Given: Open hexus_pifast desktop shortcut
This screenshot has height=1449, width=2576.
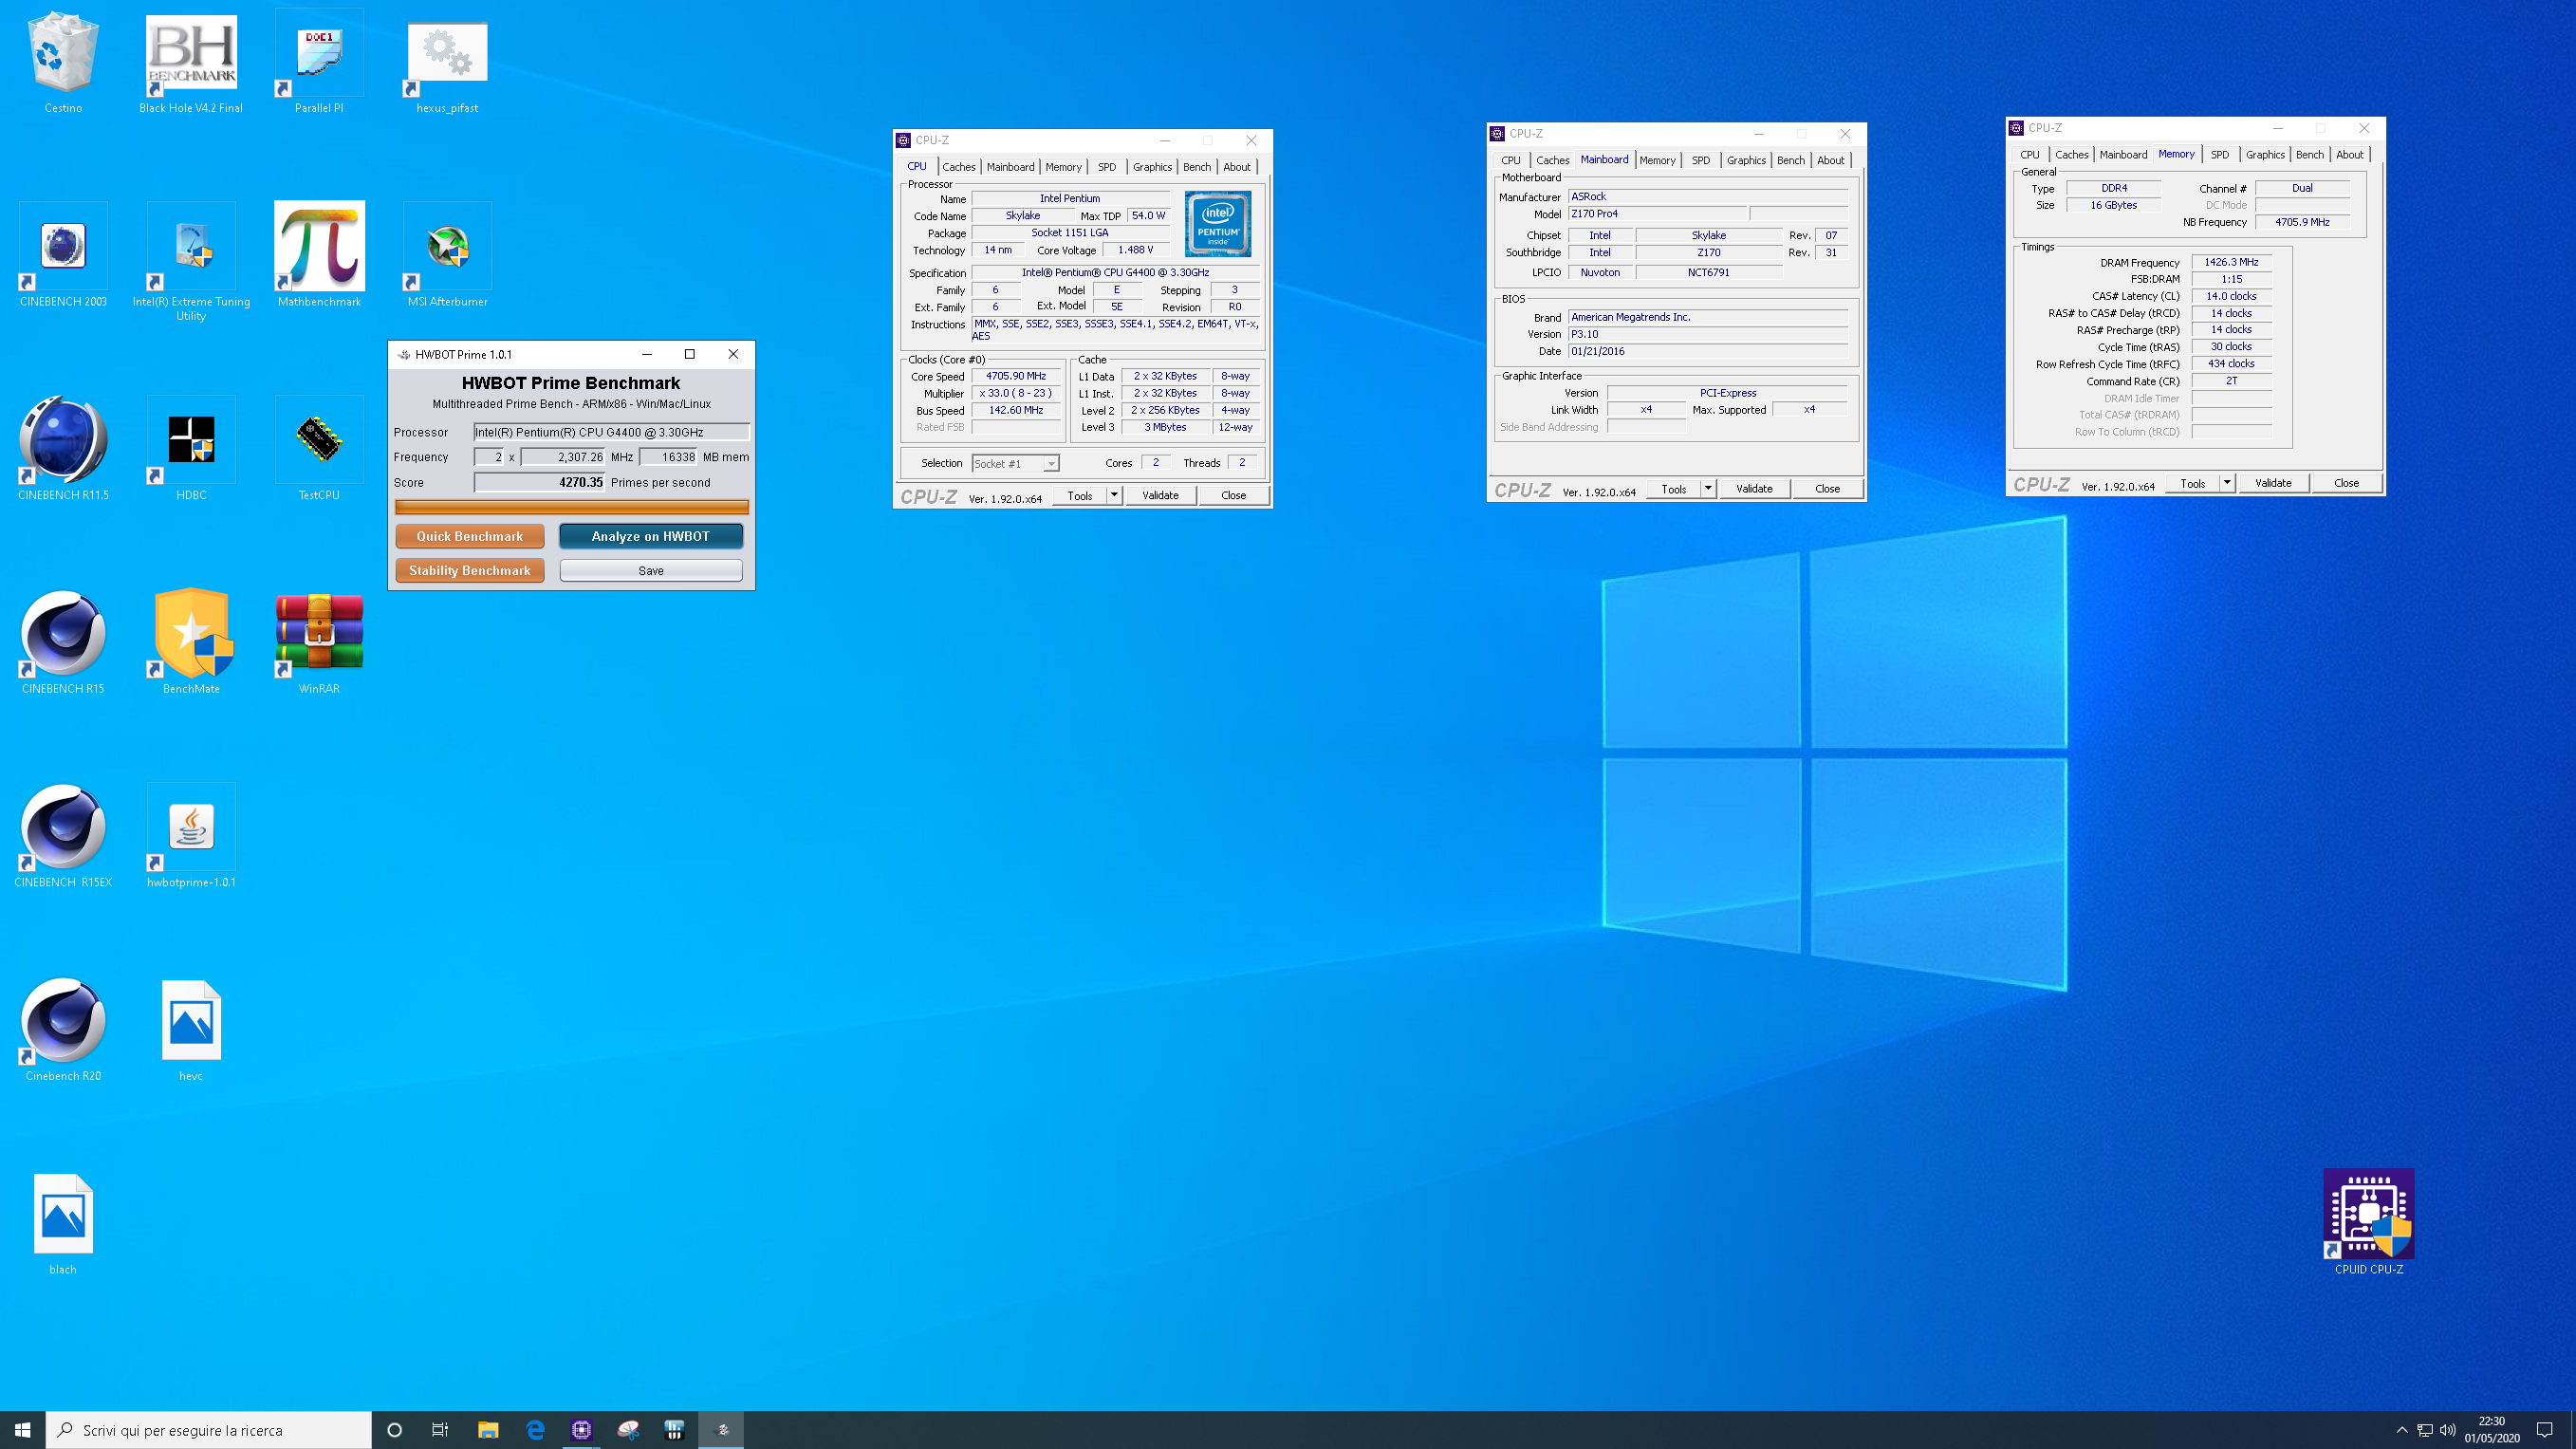Looking at the screenshot, I should pos(447,62).
